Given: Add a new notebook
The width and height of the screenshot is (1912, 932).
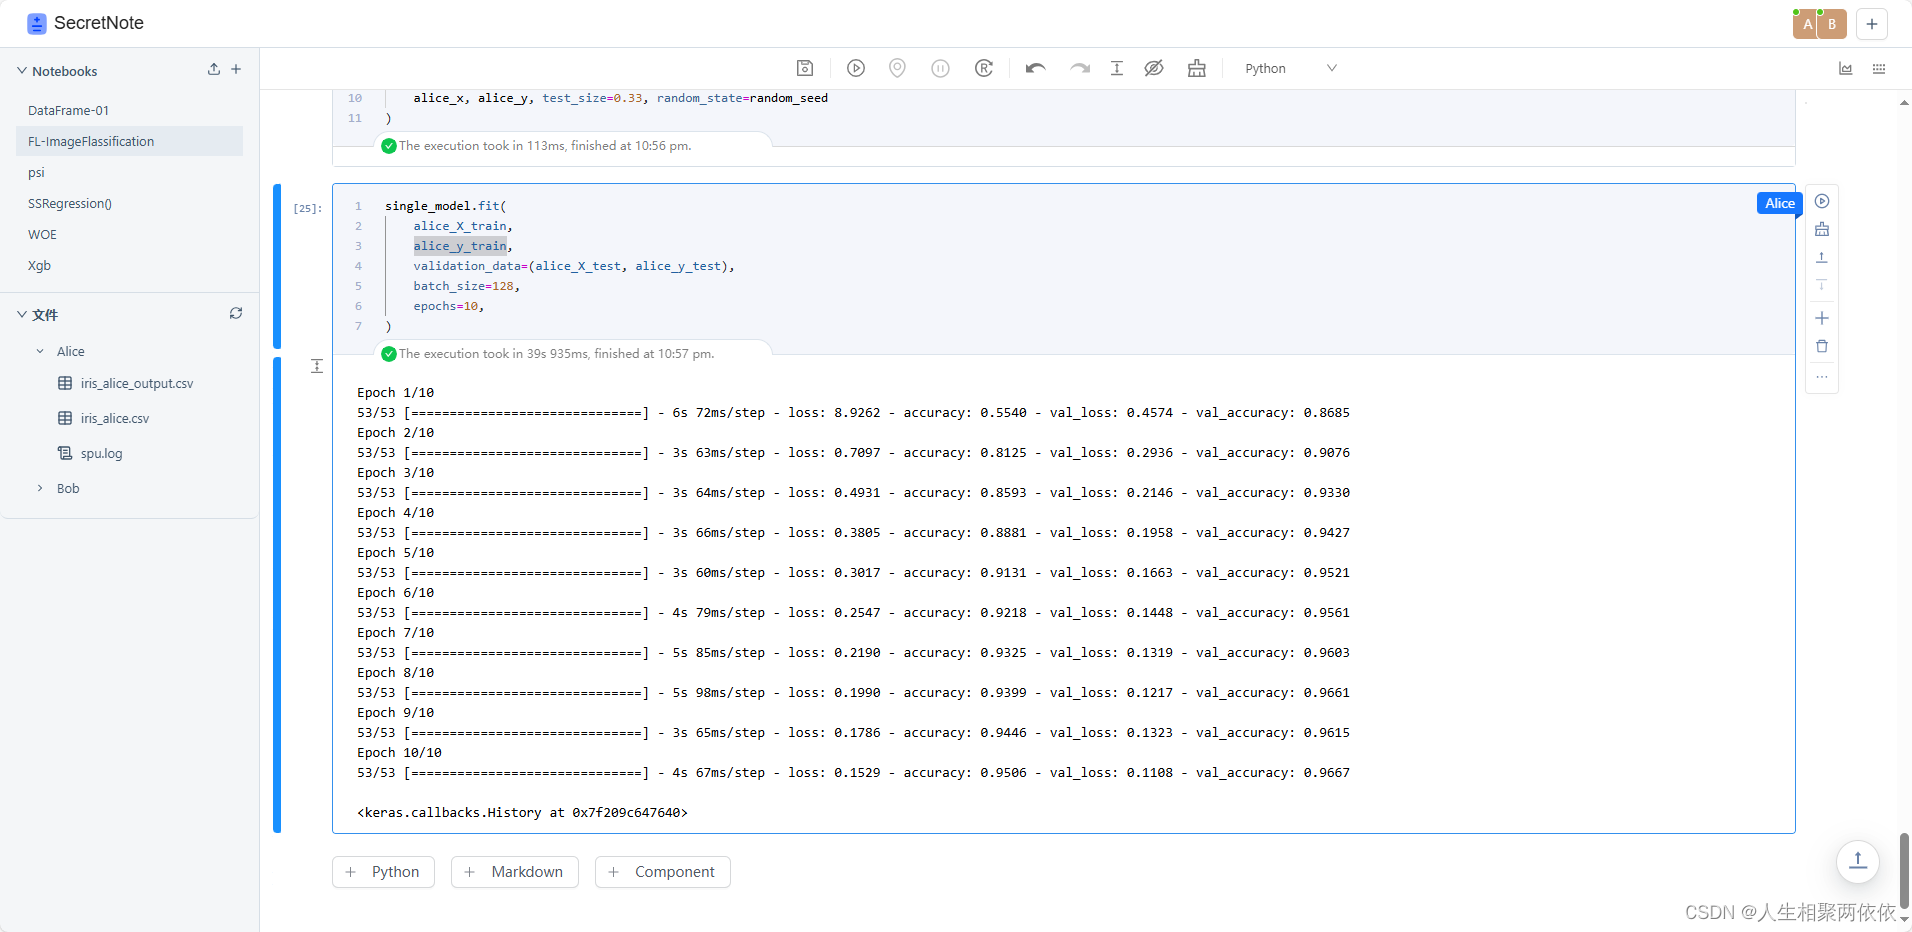Looking at the screenshot, I should coord(236,69).
